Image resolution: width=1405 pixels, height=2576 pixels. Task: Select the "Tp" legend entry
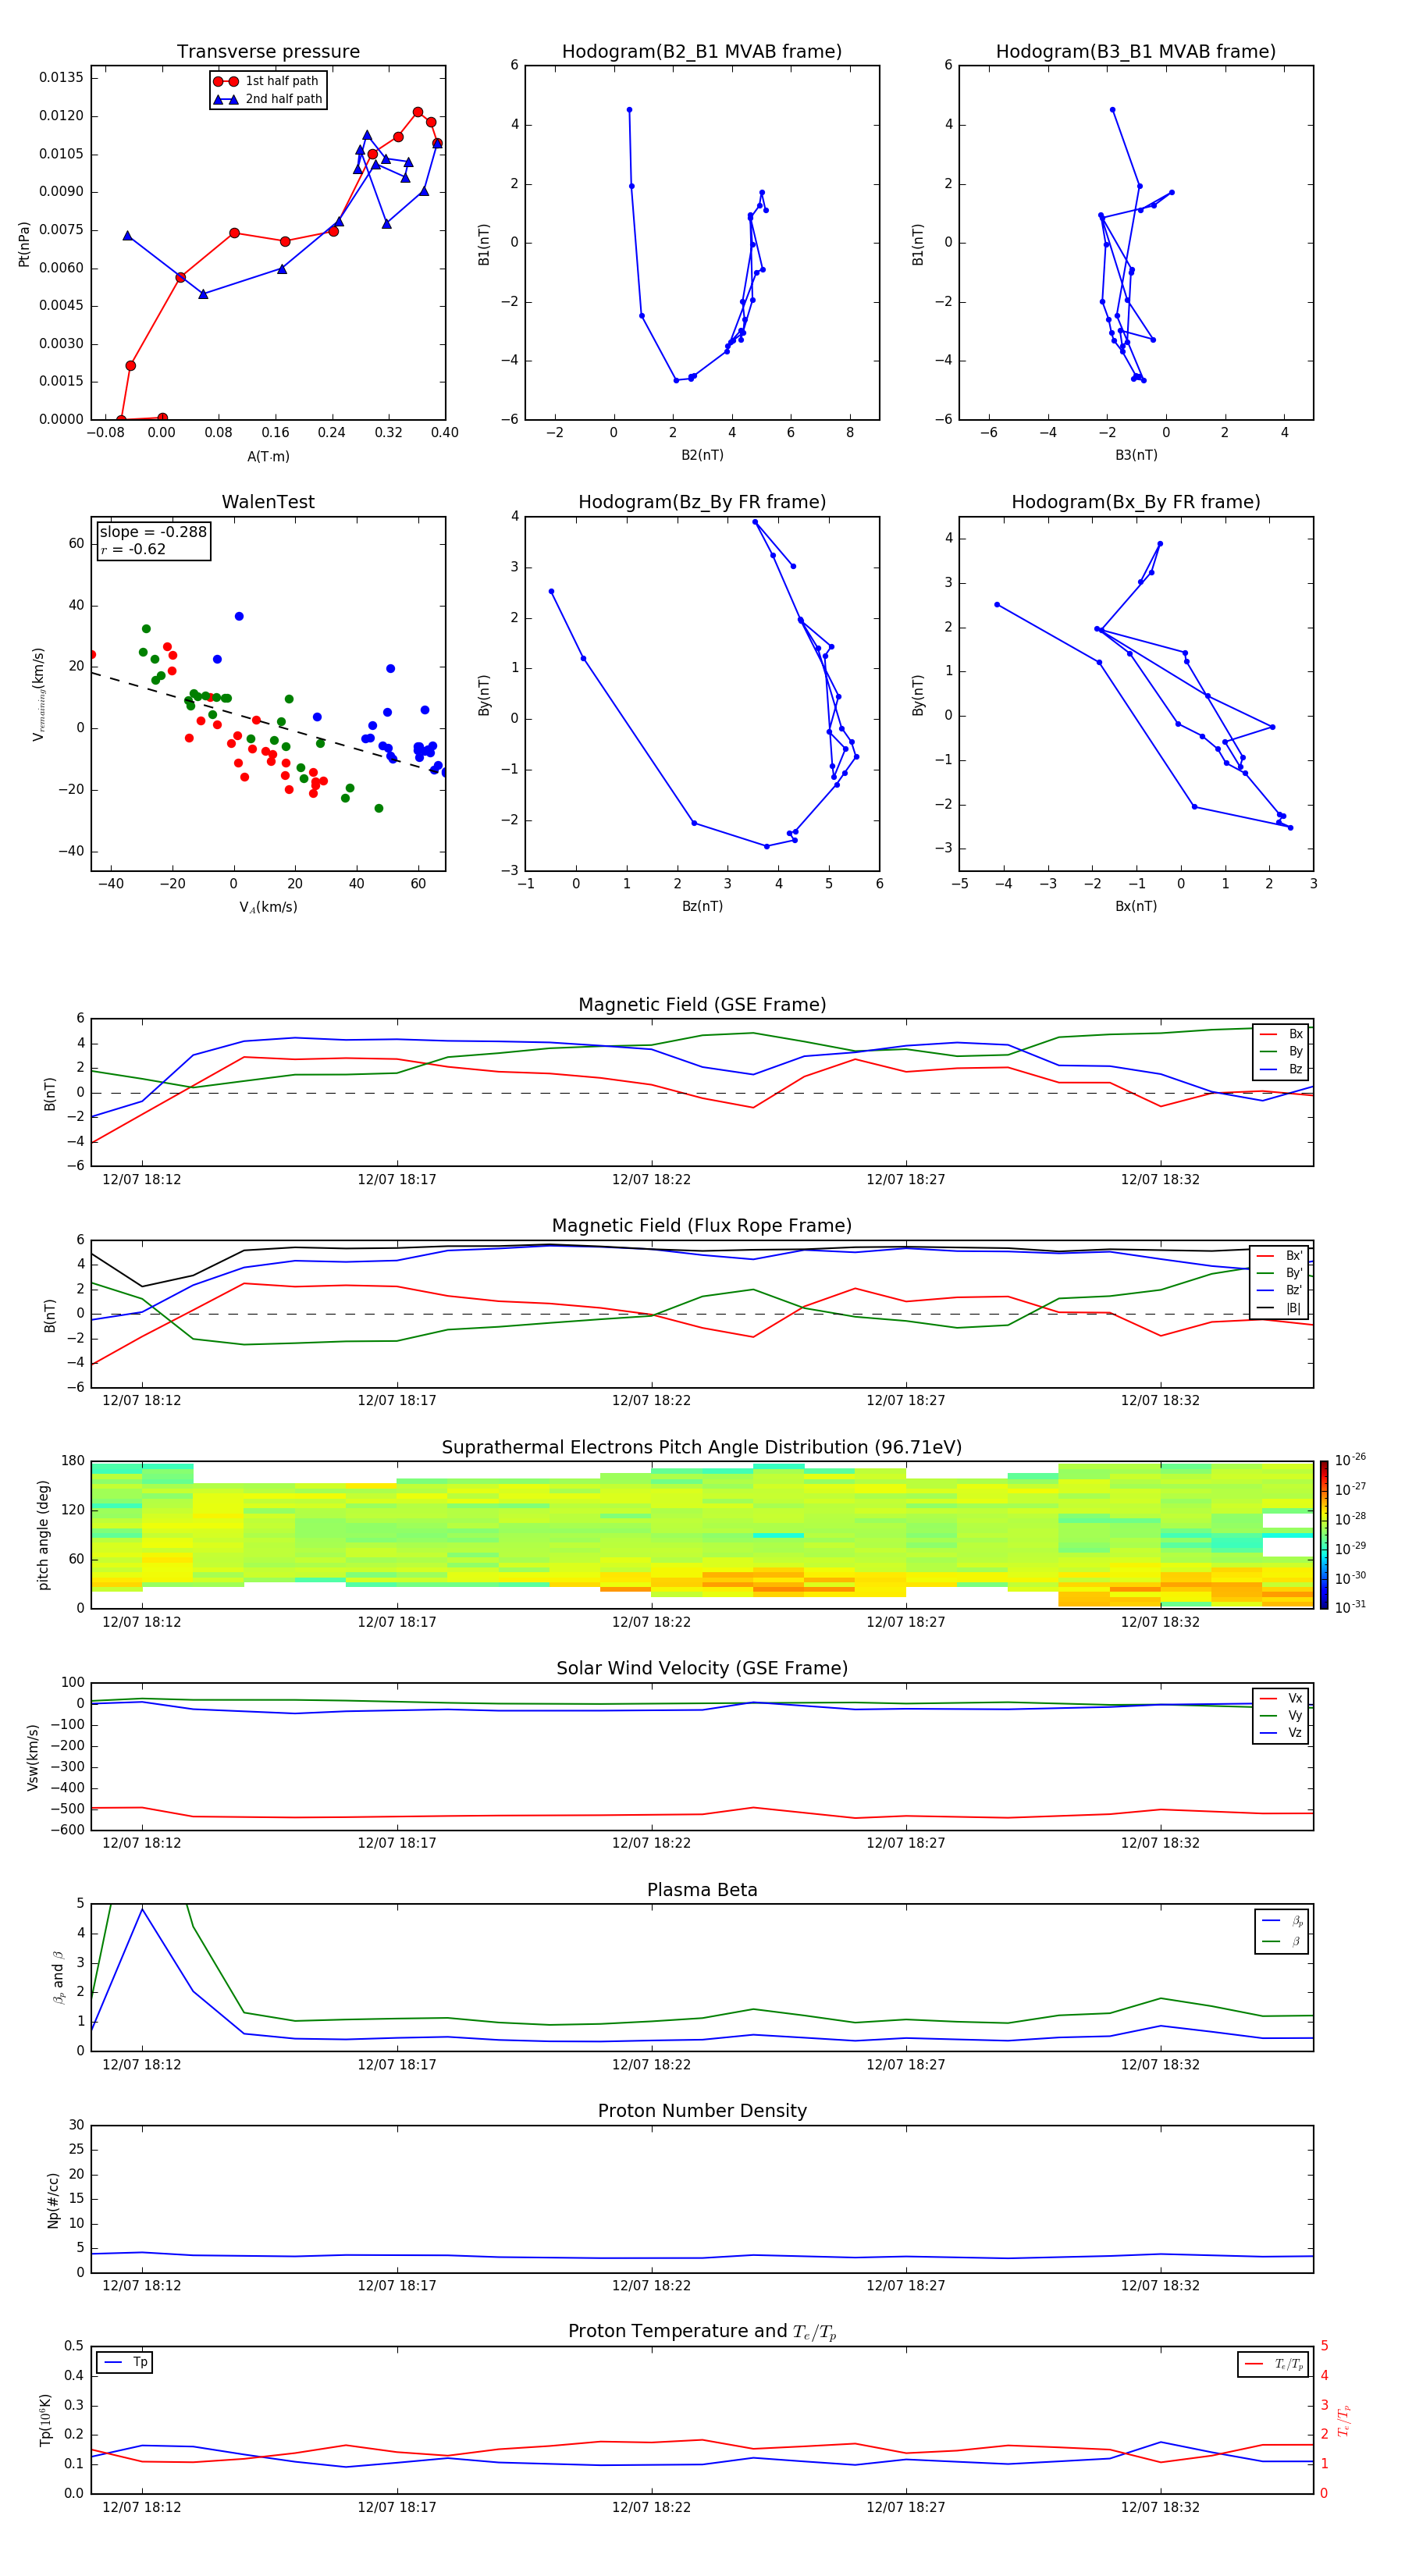coord(125,2362)
